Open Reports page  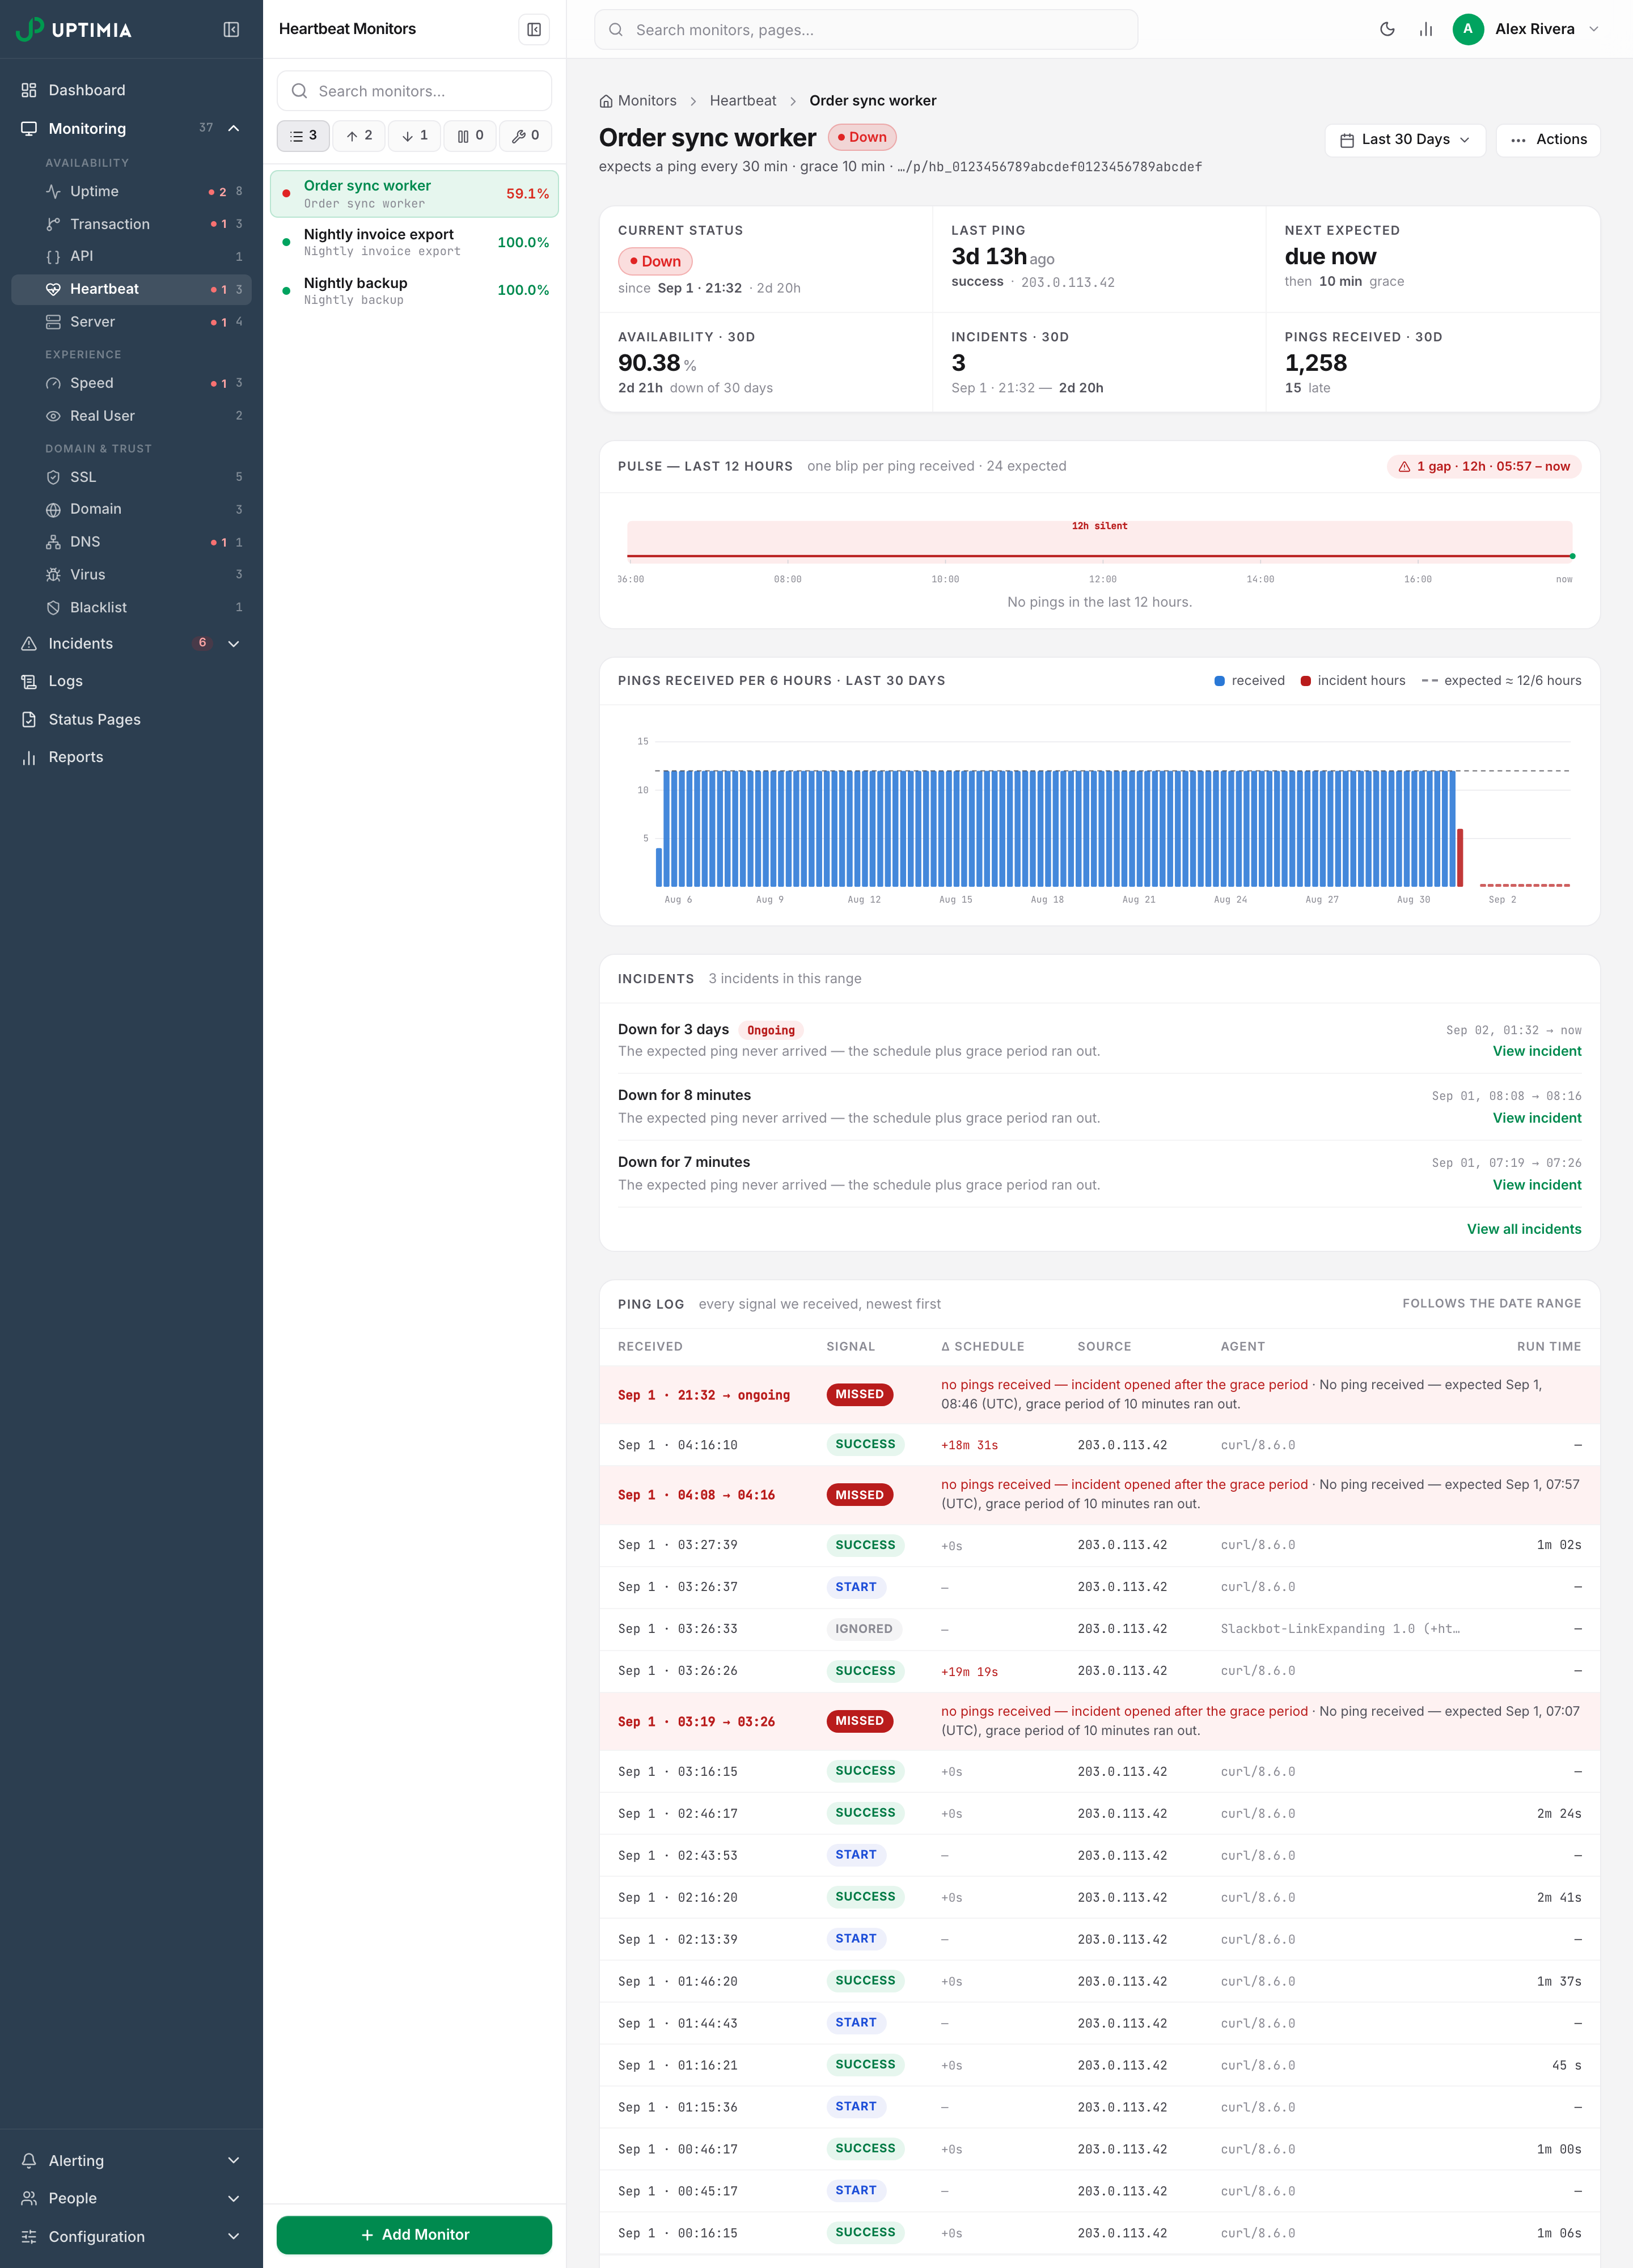pyautogui.click(x=131, y=757)
